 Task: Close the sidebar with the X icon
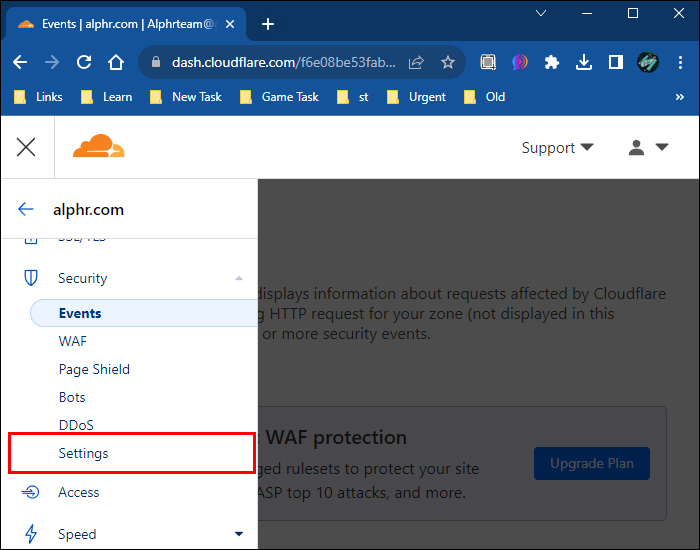[x=26, y=148]
